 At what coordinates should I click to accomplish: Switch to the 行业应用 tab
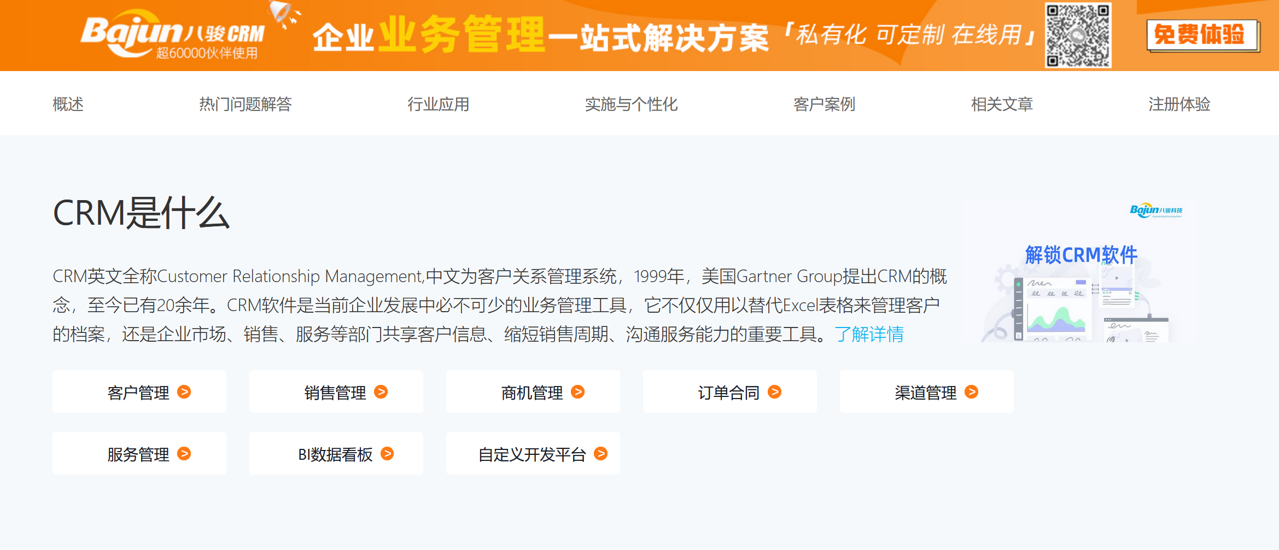pos(438,104)
